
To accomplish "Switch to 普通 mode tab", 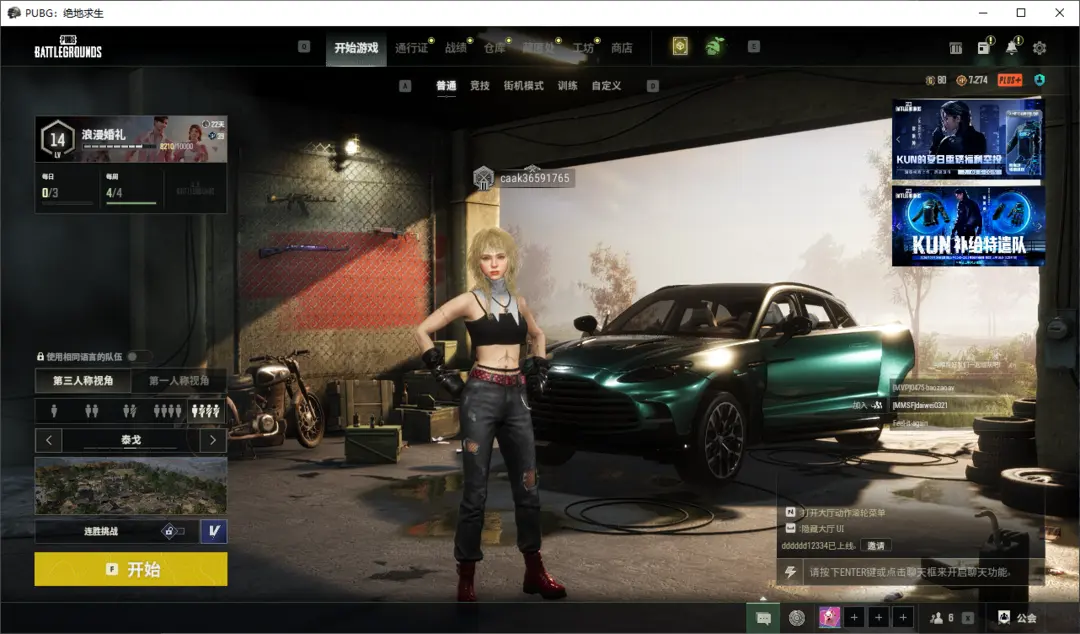I will [x=446, y=85].
